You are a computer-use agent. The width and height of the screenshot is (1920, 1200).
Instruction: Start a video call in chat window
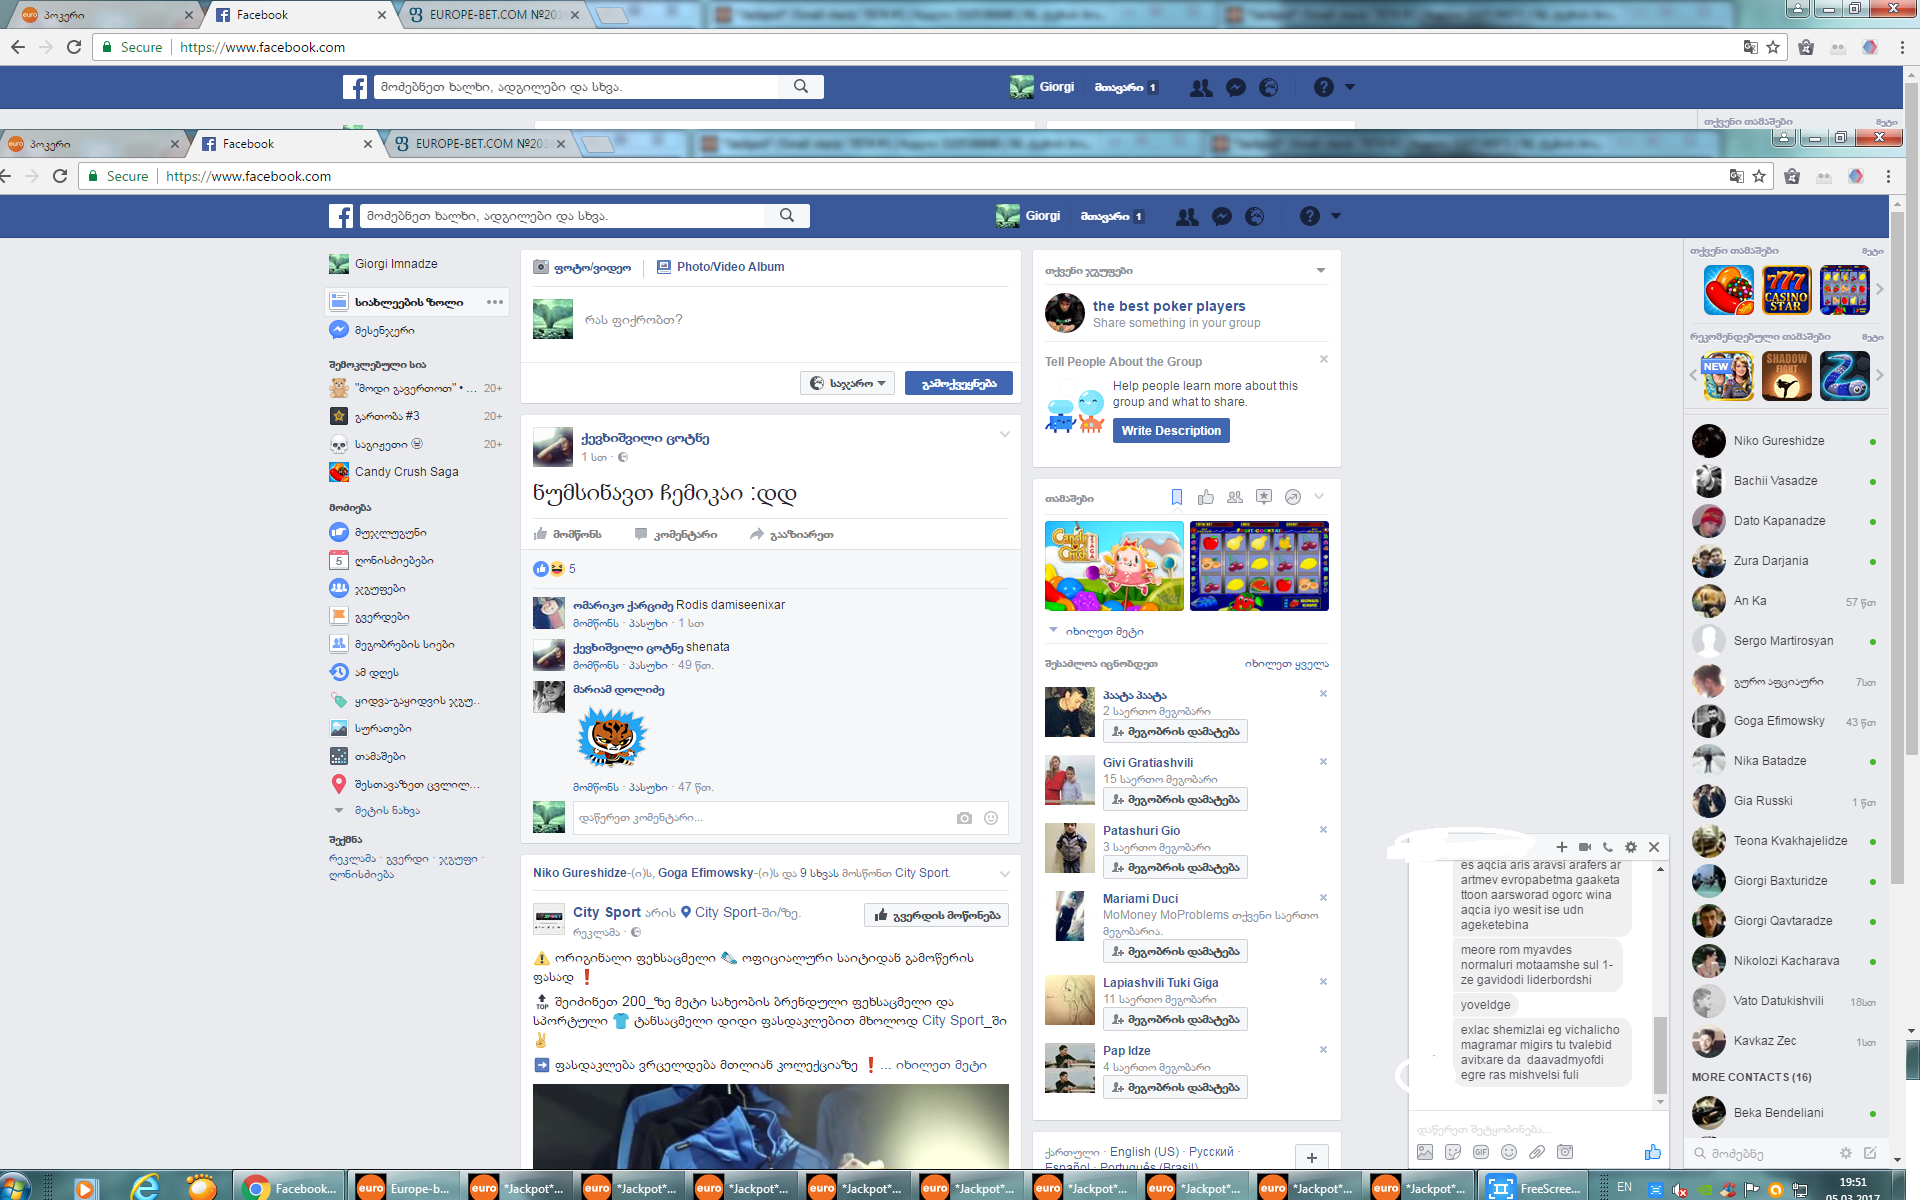pyautogui.click(x=1584, y=847)
